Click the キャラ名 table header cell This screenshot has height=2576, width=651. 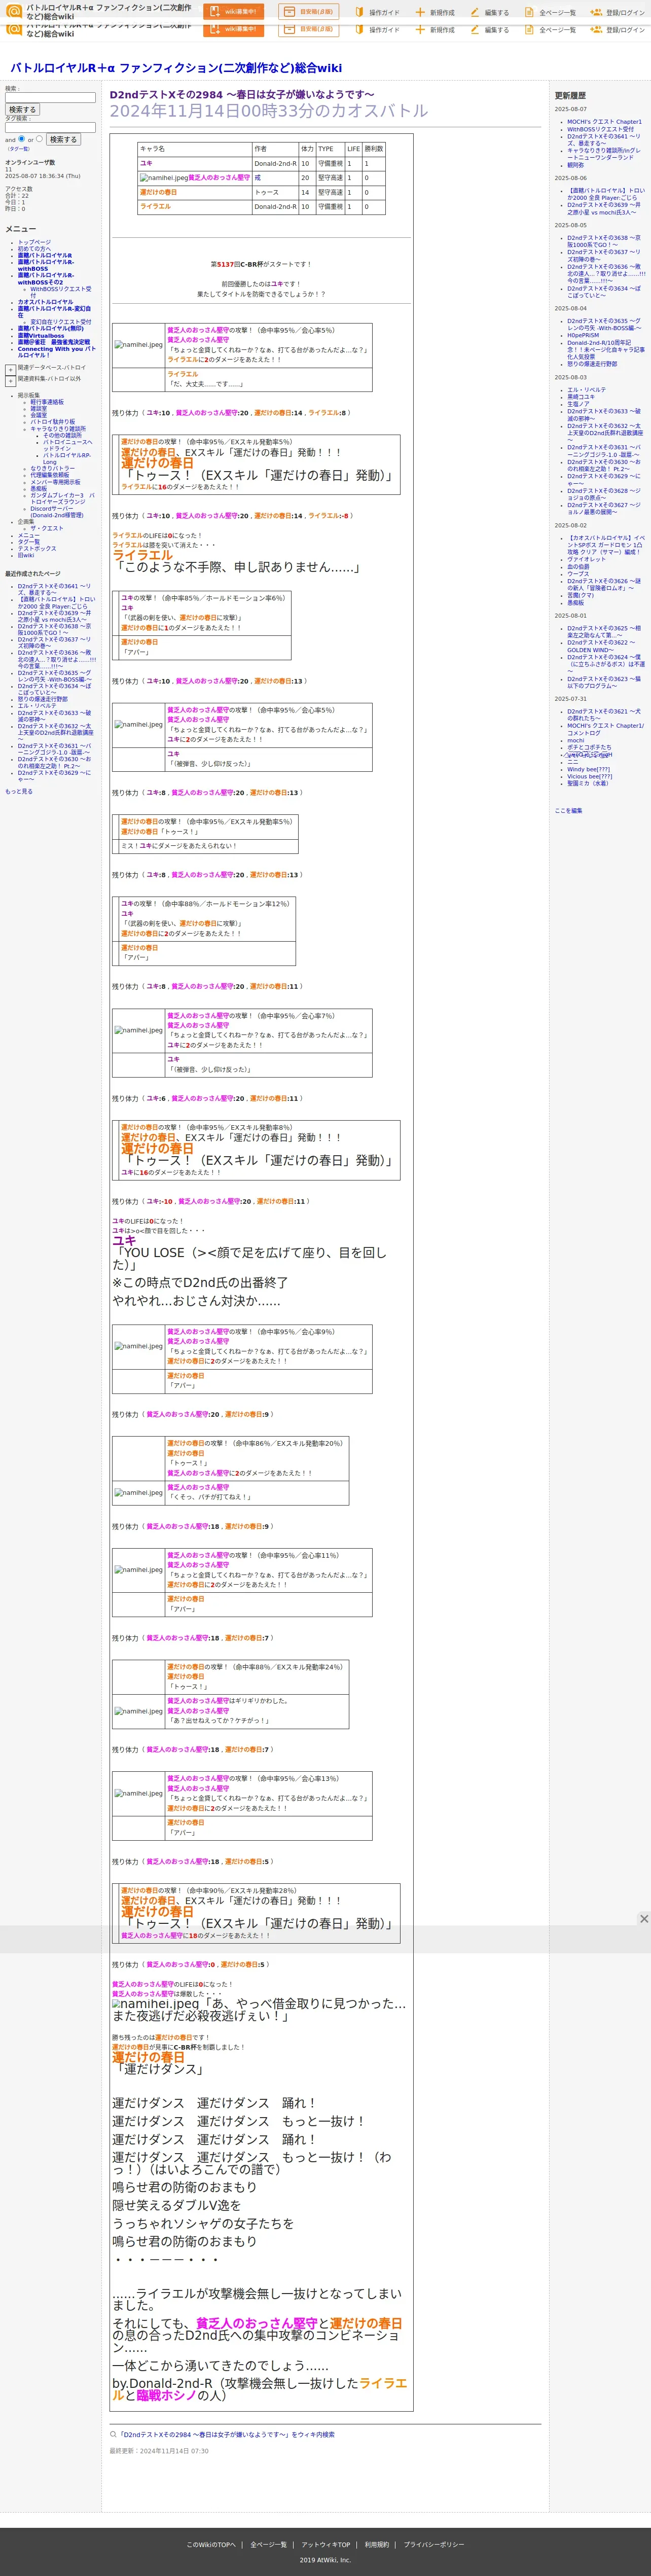tap(194, 149)
